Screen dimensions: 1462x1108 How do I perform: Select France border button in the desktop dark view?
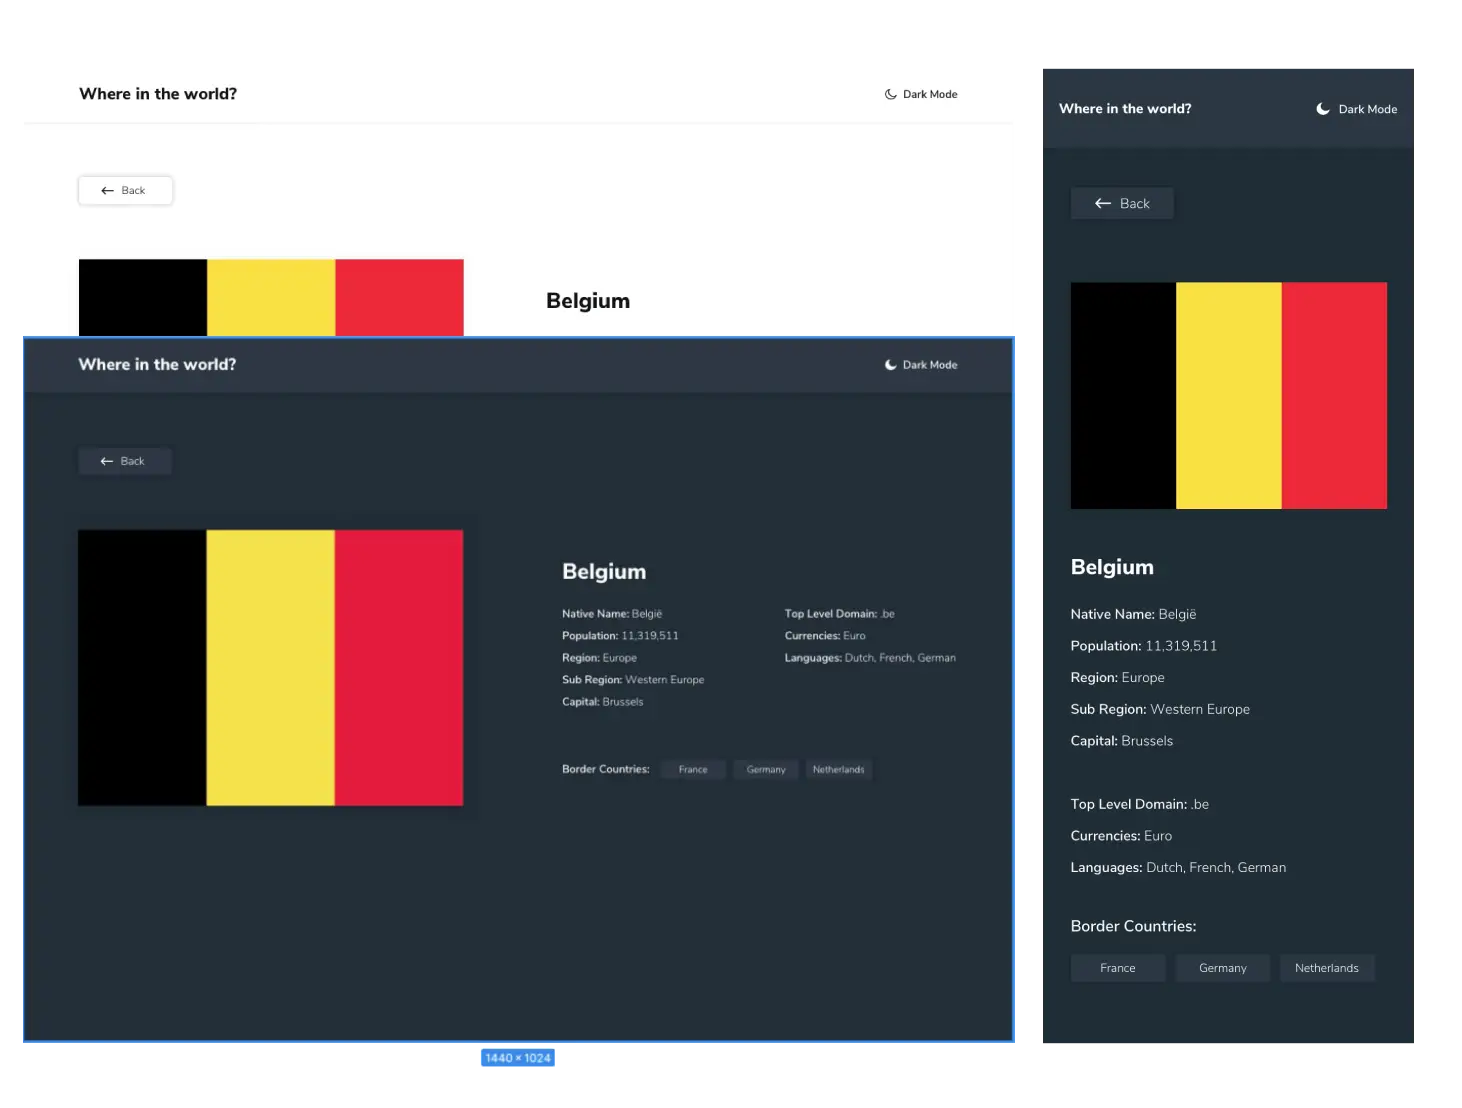[693, 770]
